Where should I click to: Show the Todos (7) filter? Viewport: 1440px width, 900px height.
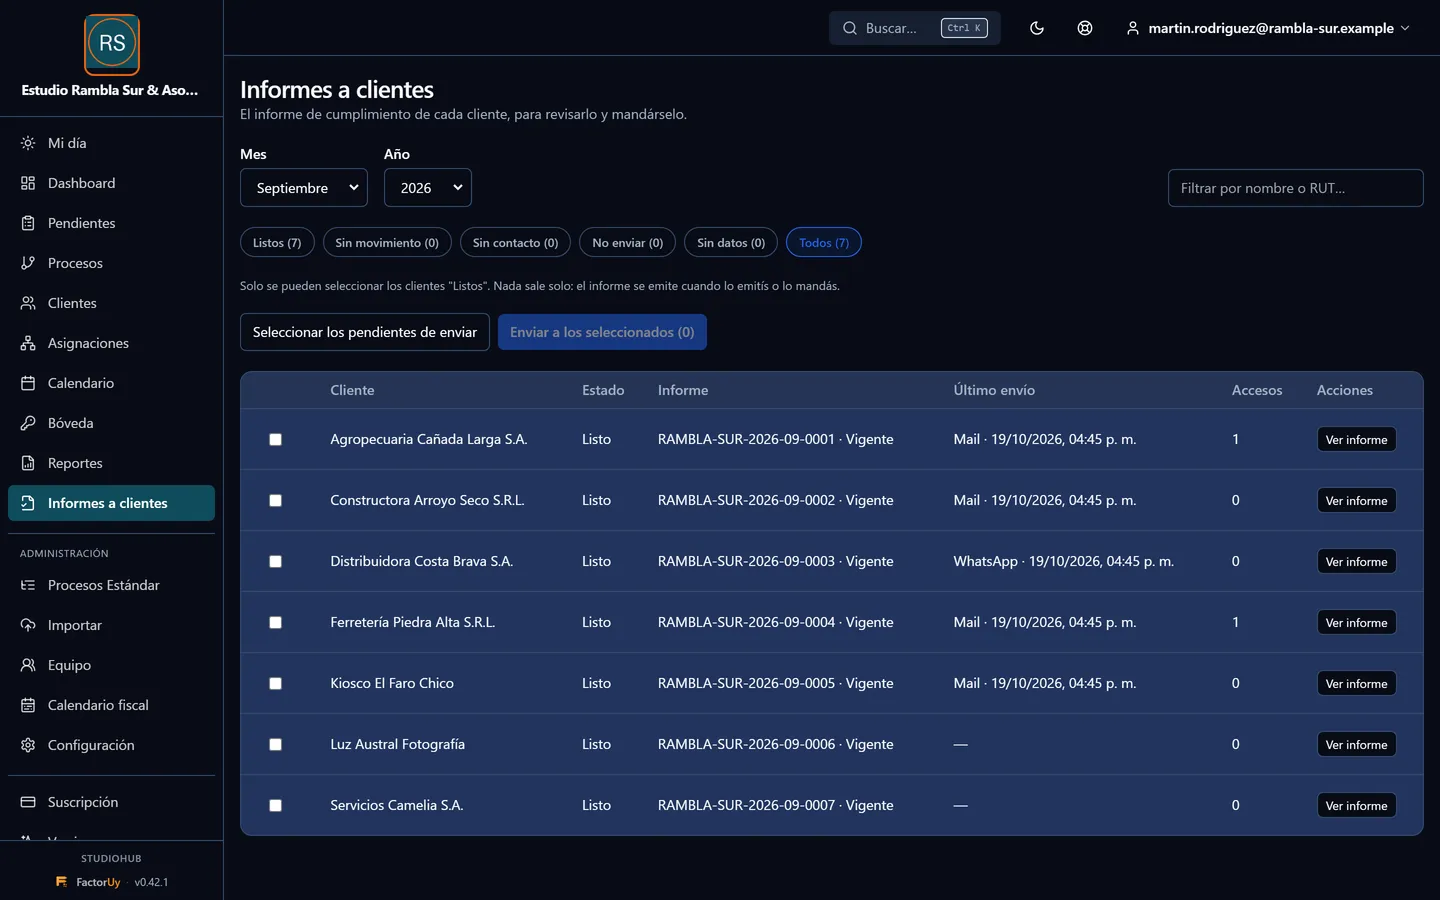824,243
